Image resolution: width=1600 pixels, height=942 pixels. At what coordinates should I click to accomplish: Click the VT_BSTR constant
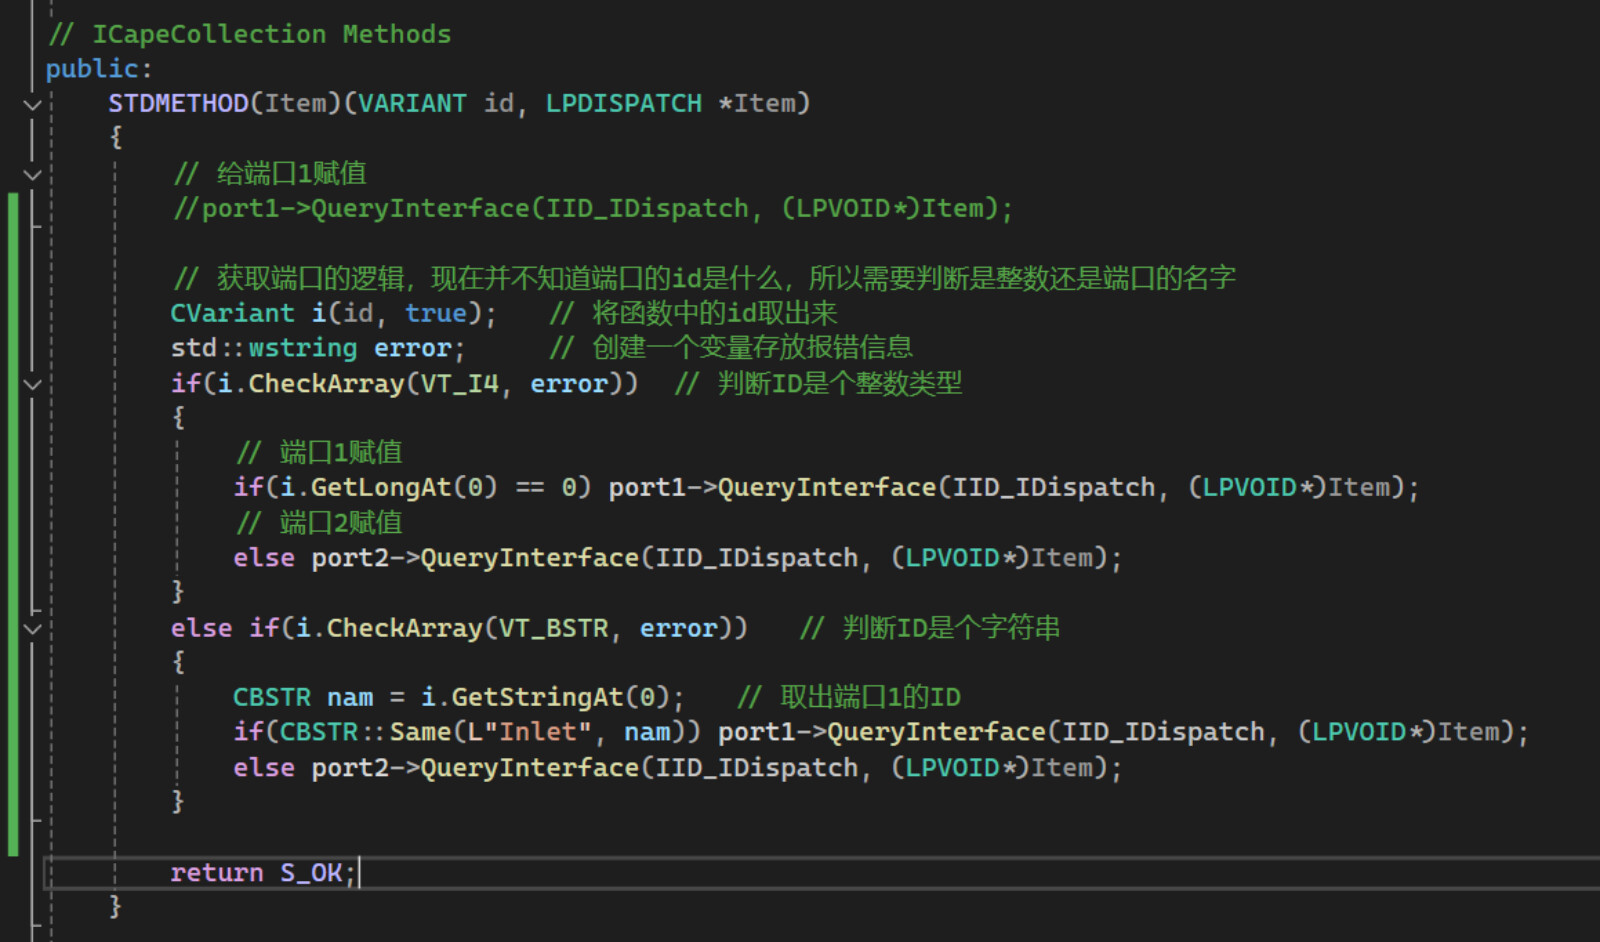pyautogui.click(x=553, y=628)
